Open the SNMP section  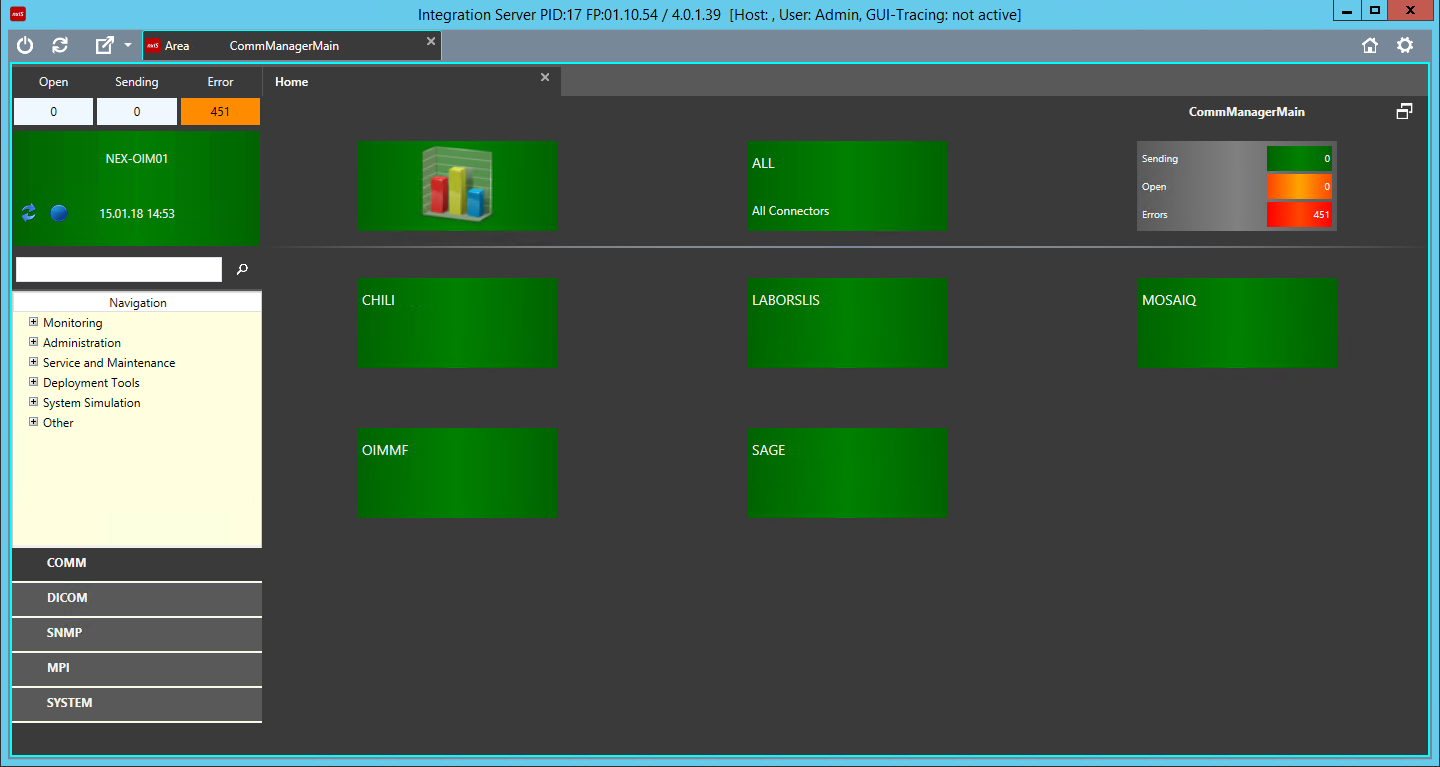(x=137, y=633)
